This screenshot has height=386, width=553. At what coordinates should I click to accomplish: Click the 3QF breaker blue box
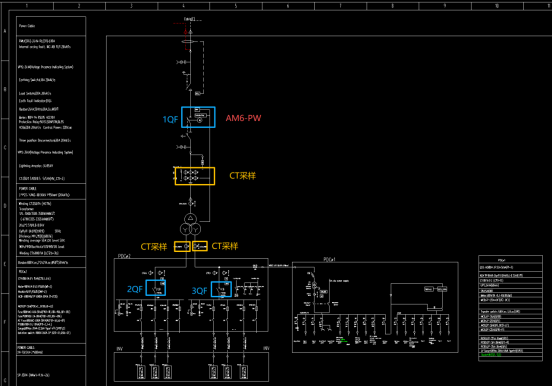[221, 289]
